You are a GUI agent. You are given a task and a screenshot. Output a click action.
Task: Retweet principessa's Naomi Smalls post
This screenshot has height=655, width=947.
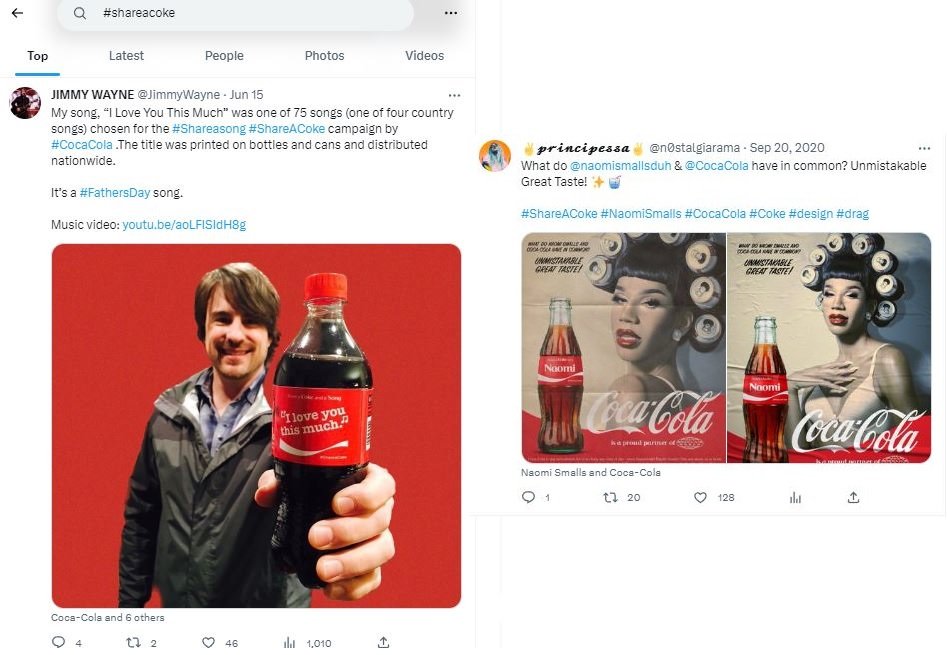(x=611, y=497)
